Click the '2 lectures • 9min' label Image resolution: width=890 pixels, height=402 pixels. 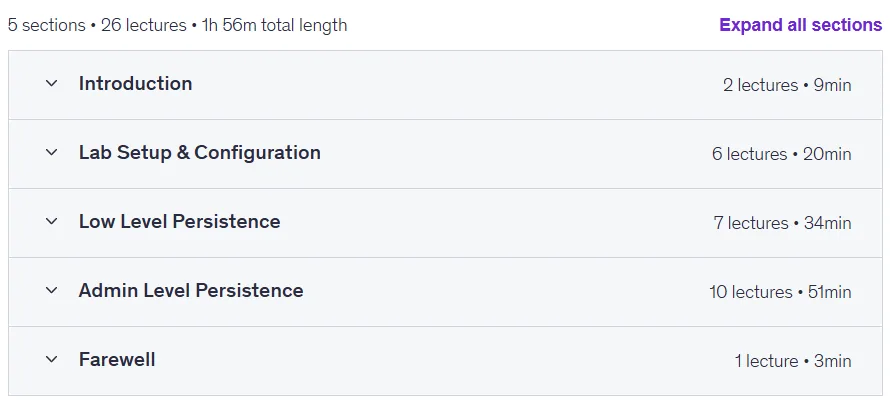point(787,85)
